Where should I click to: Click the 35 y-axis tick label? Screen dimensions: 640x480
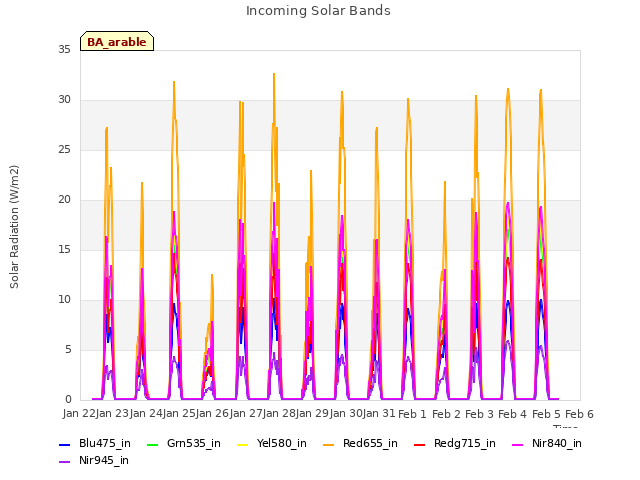tap(64, 50)
